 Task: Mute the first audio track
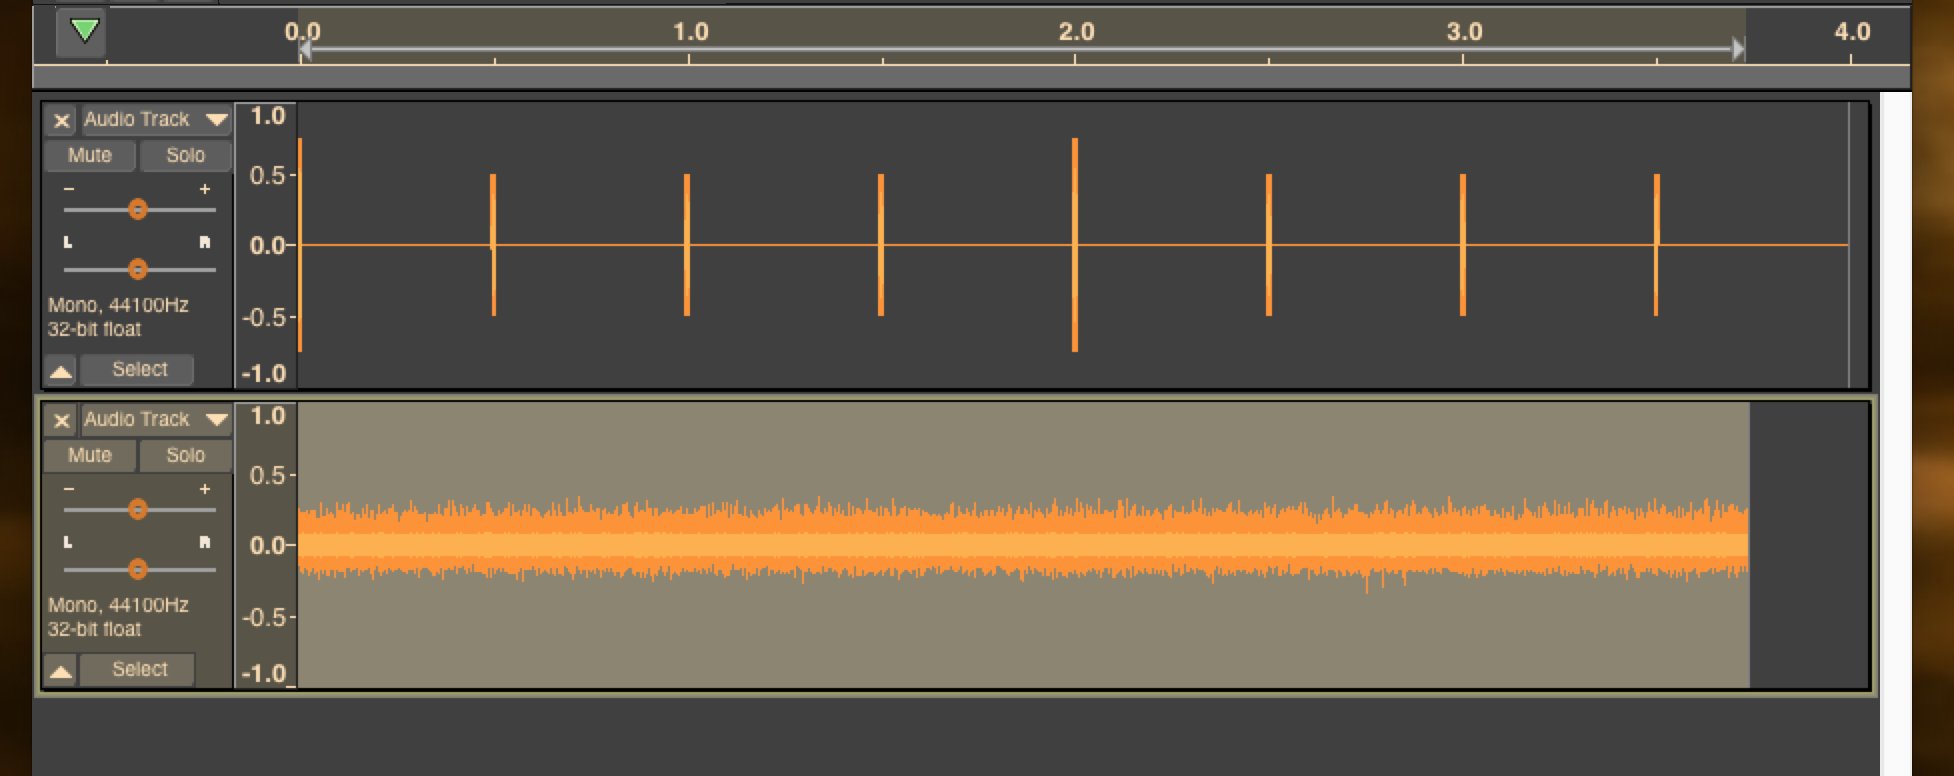(x=90, y=156)
